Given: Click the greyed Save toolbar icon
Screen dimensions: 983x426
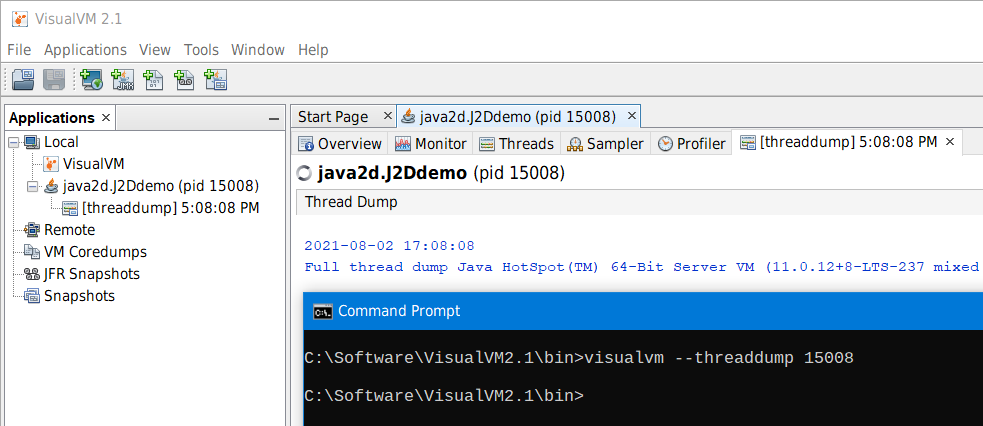Looking at the screenshot, I should click(x=55, y=80).
